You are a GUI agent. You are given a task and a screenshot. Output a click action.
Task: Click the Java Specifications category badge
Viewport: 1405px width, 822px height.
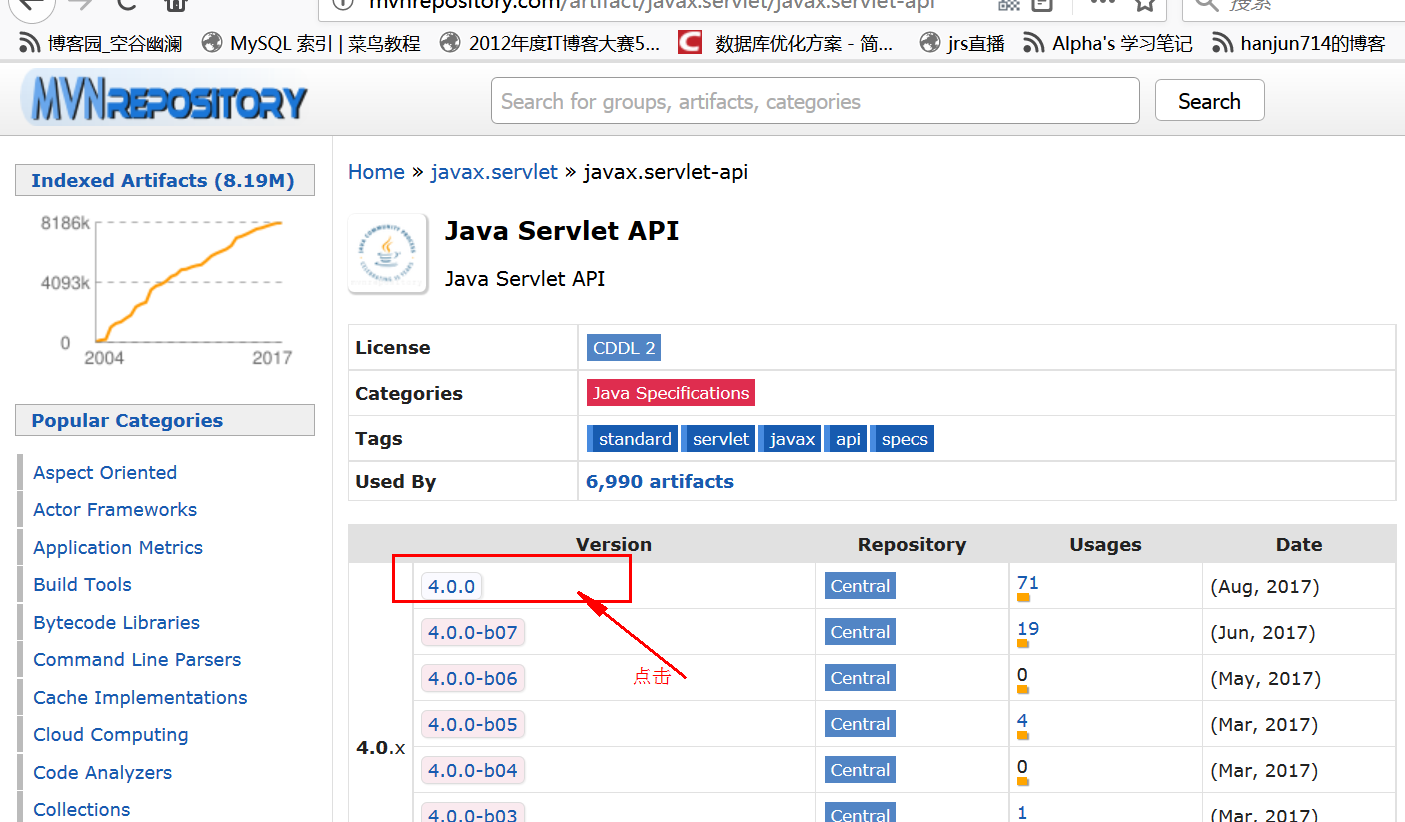pos(671,393)
